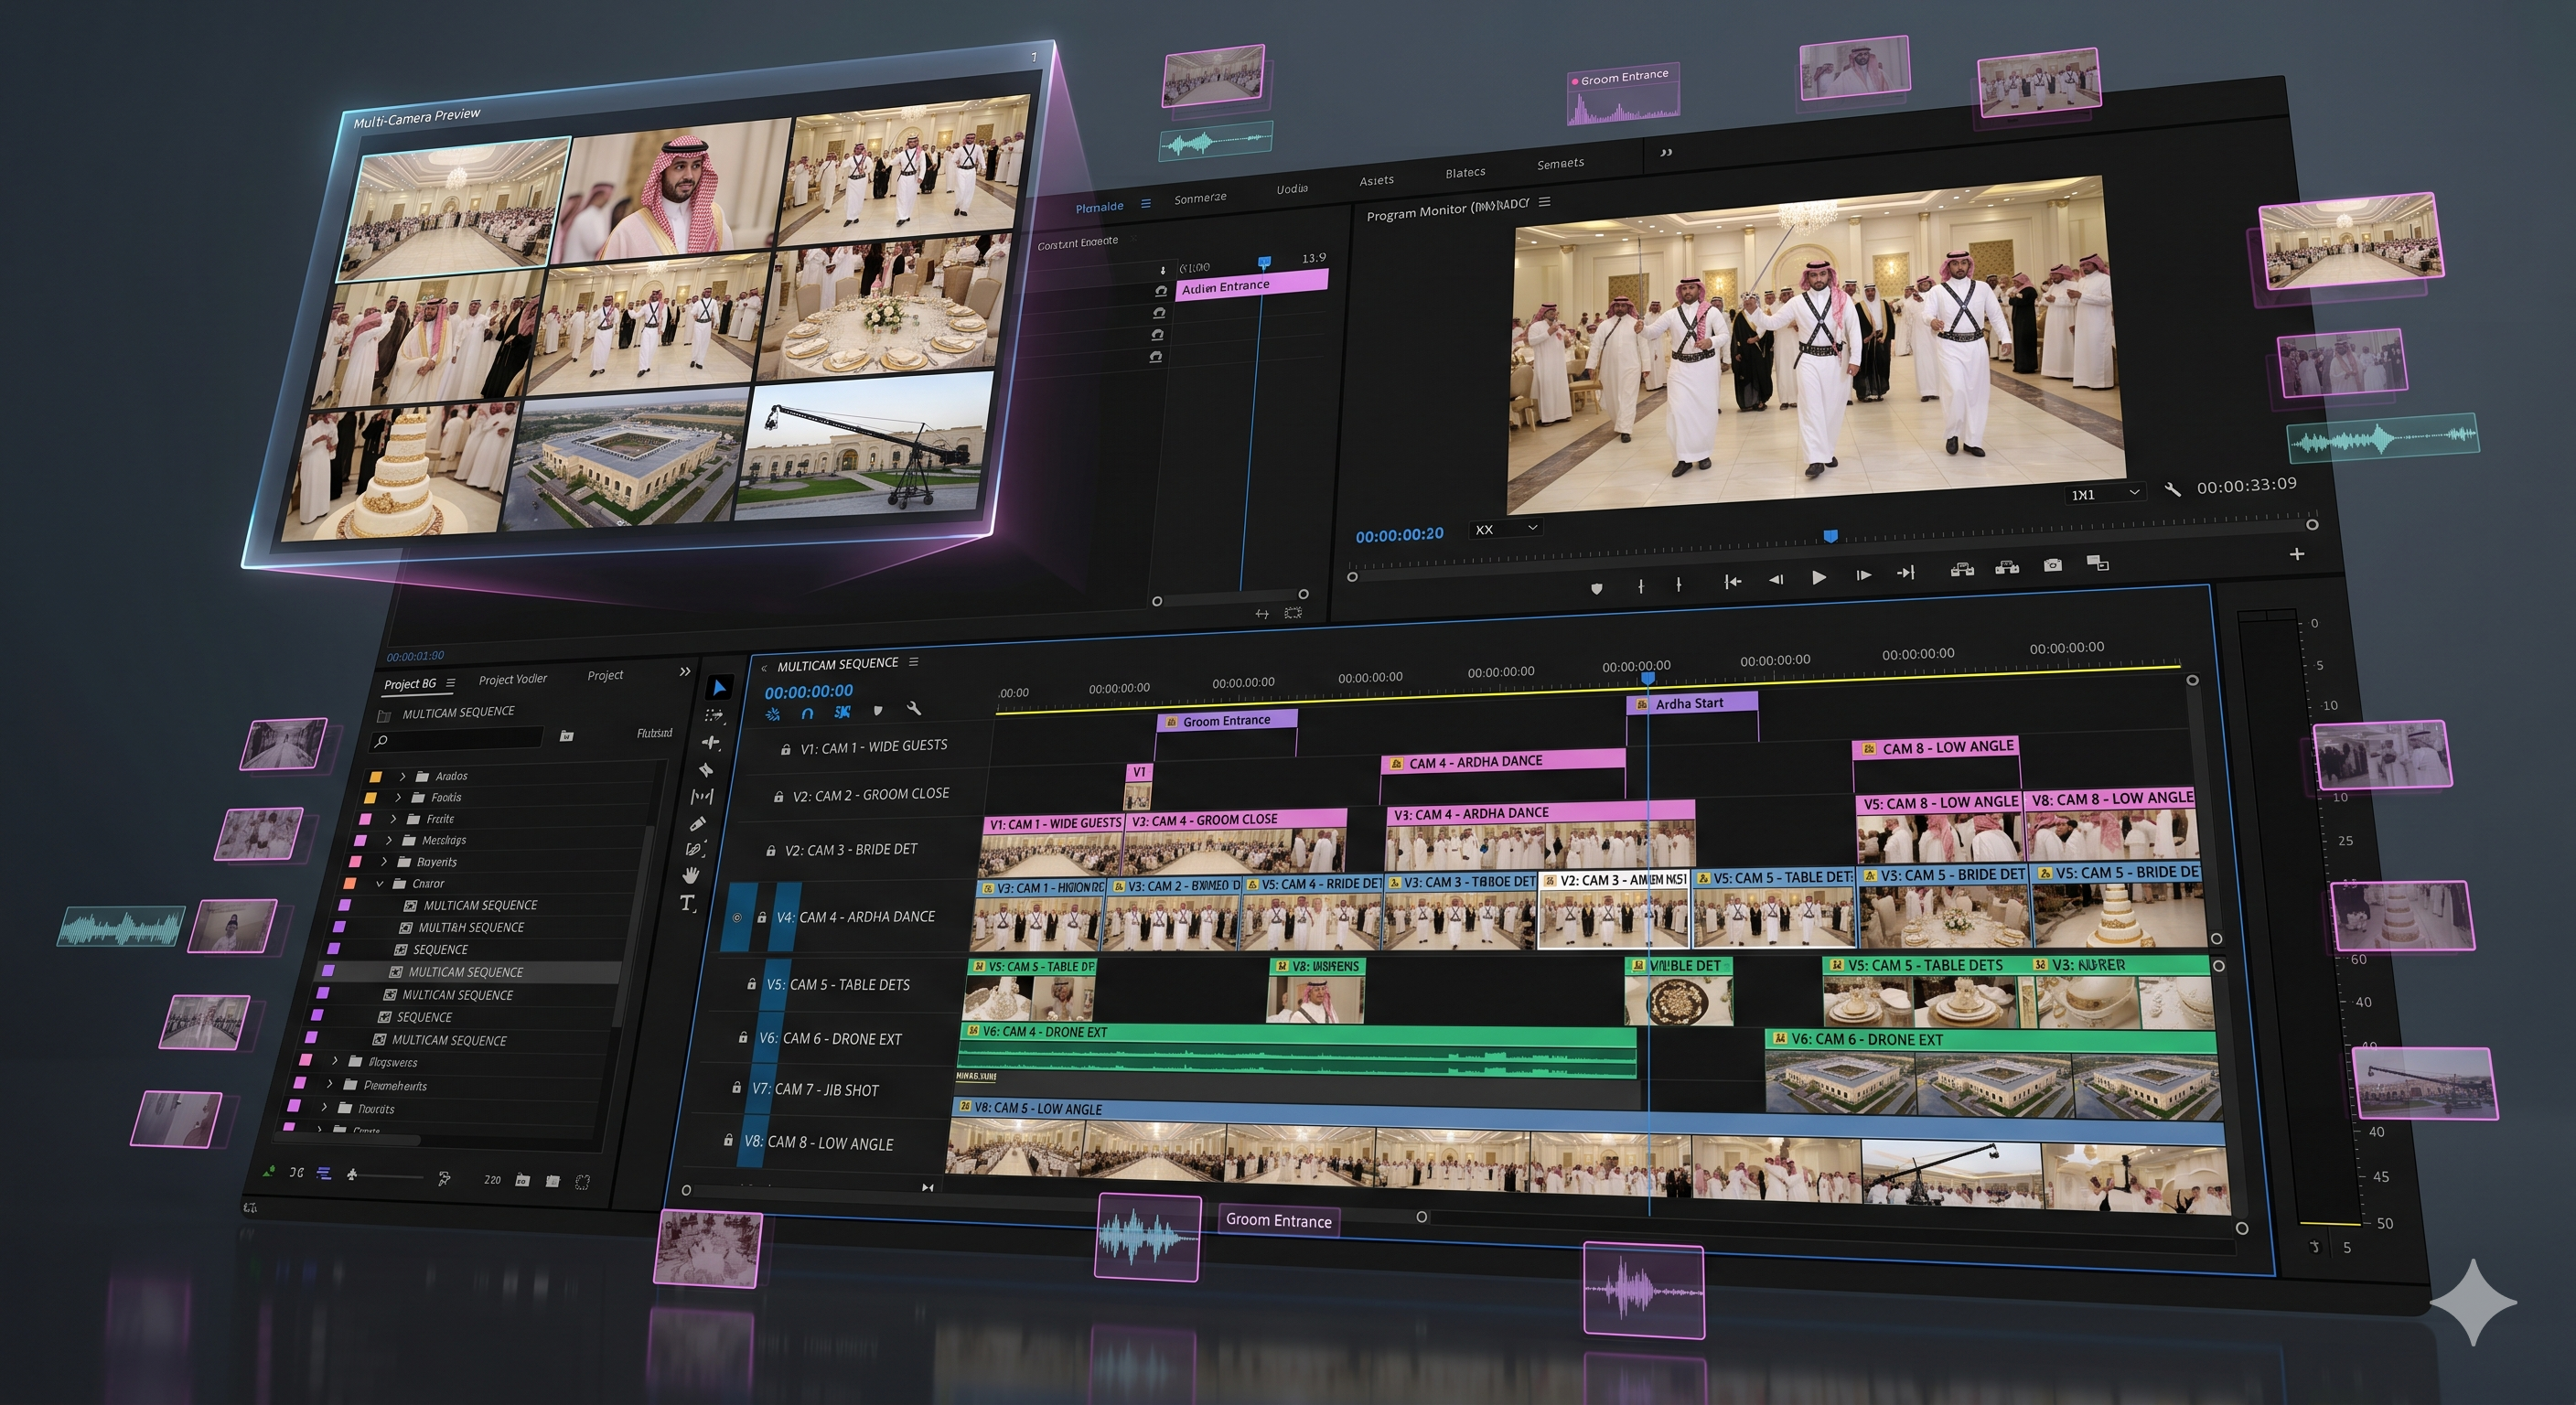
Task: Select the Ripple Edit tool
Action: (711, 742)
